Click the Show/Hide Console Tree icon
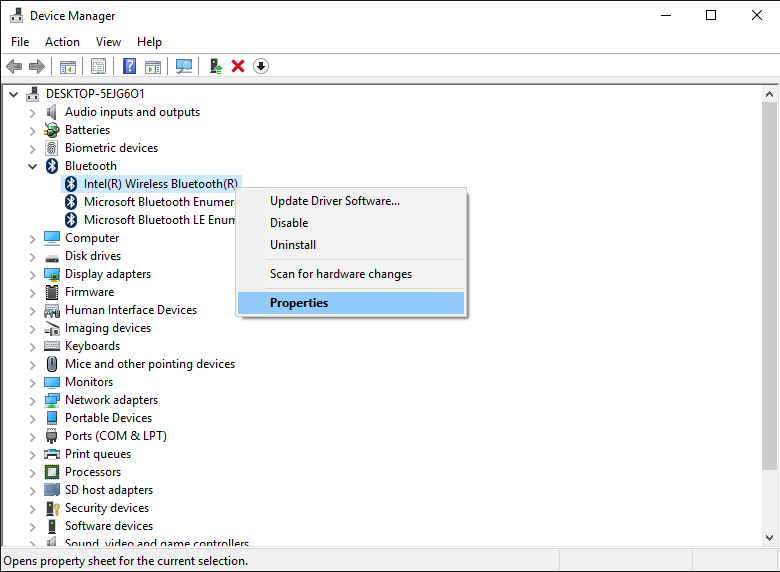Image resolution: width=780 pixels, height=572 pixels. click(x=68, y=66)
